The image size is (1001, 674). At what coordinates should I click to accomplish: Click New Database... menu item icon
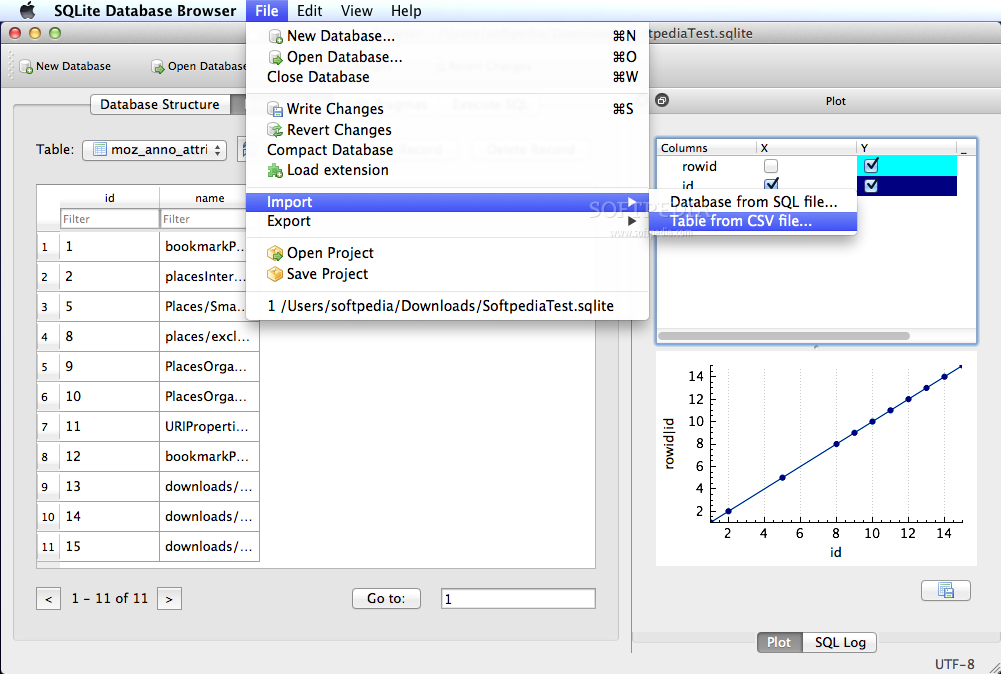coord(275,36)
